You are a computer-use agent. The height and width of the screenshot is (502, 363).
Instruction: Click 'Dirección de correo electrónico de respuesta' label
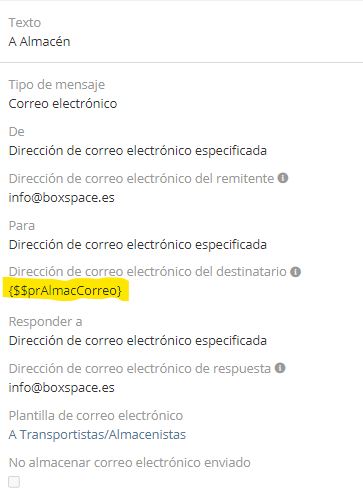[140, 369]
